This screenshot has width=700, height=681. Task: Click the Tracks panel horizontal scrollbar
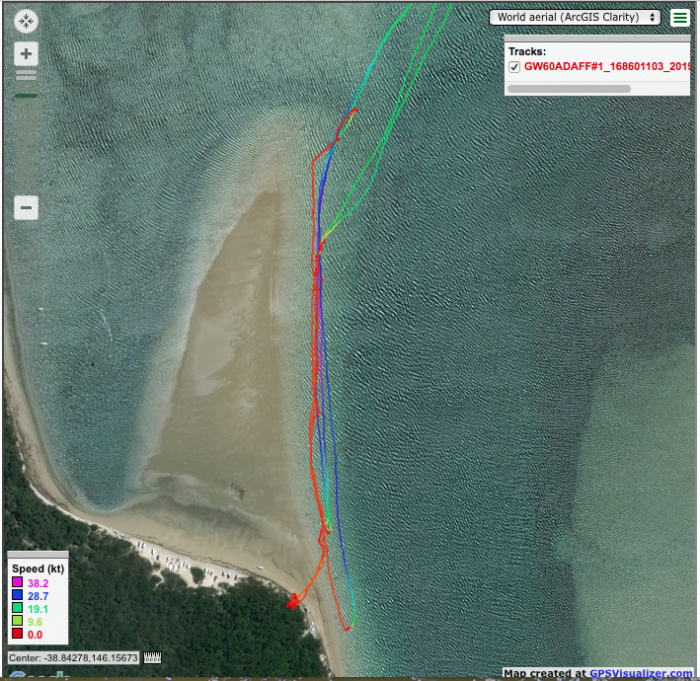pyautogui.click(x=569, y=88)
